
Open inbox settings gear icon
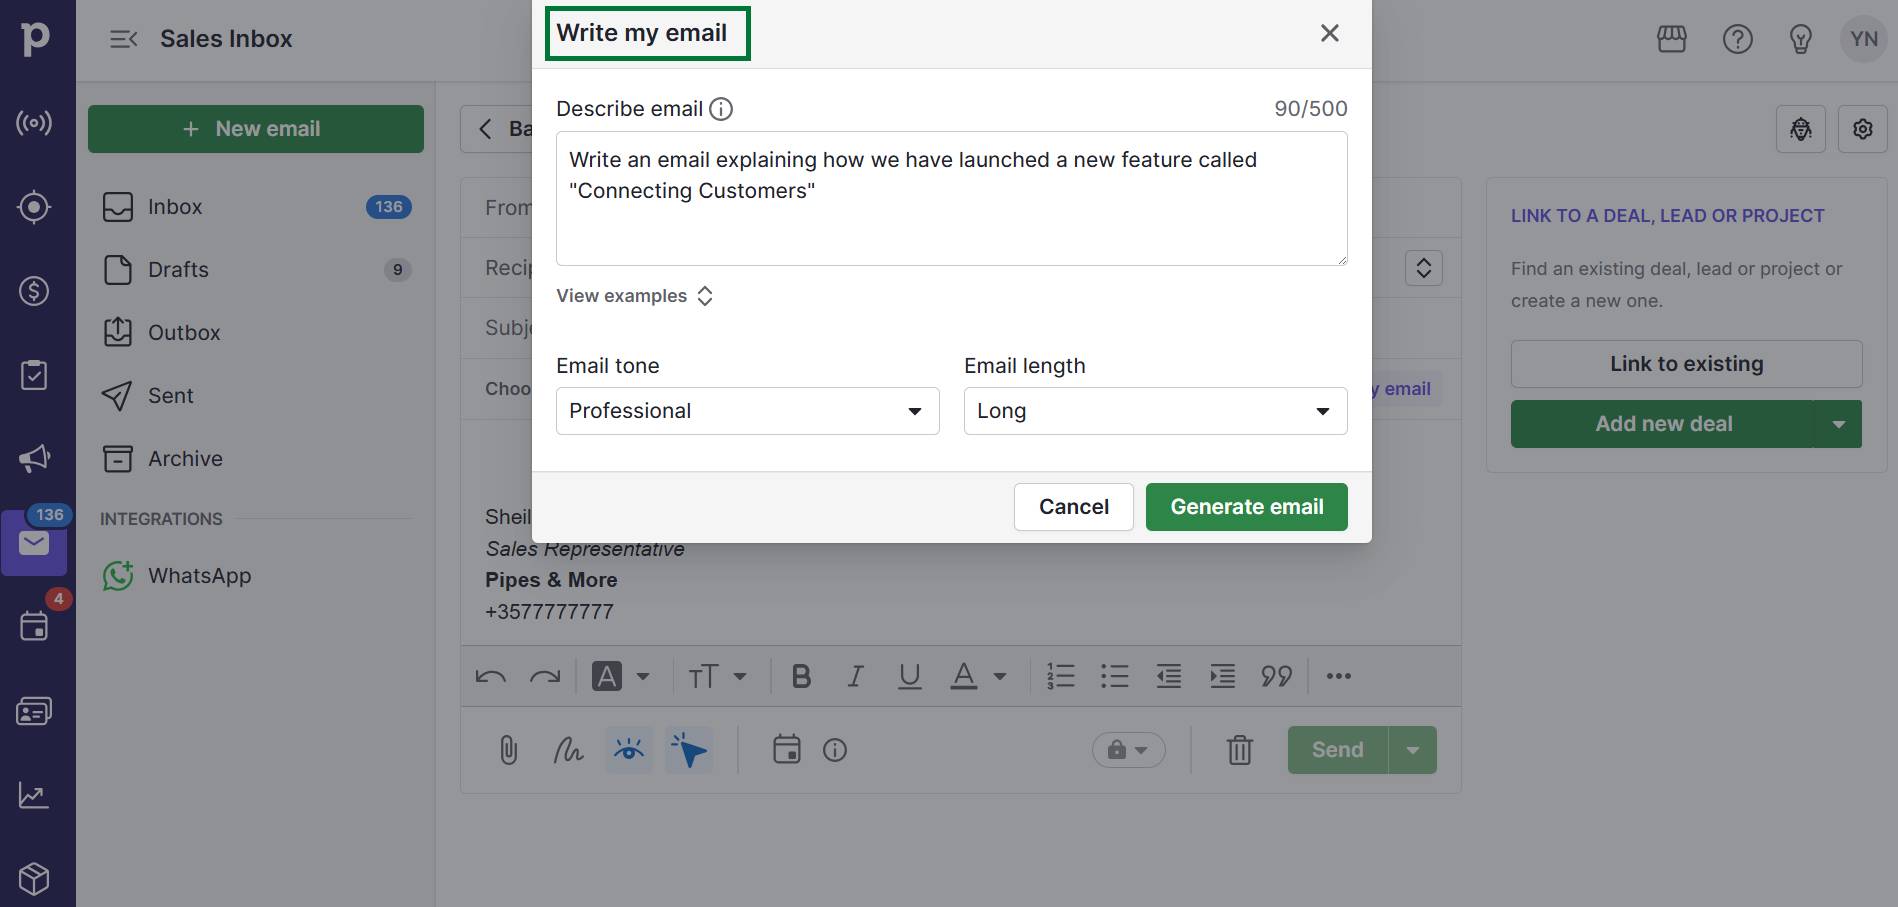1863,129
